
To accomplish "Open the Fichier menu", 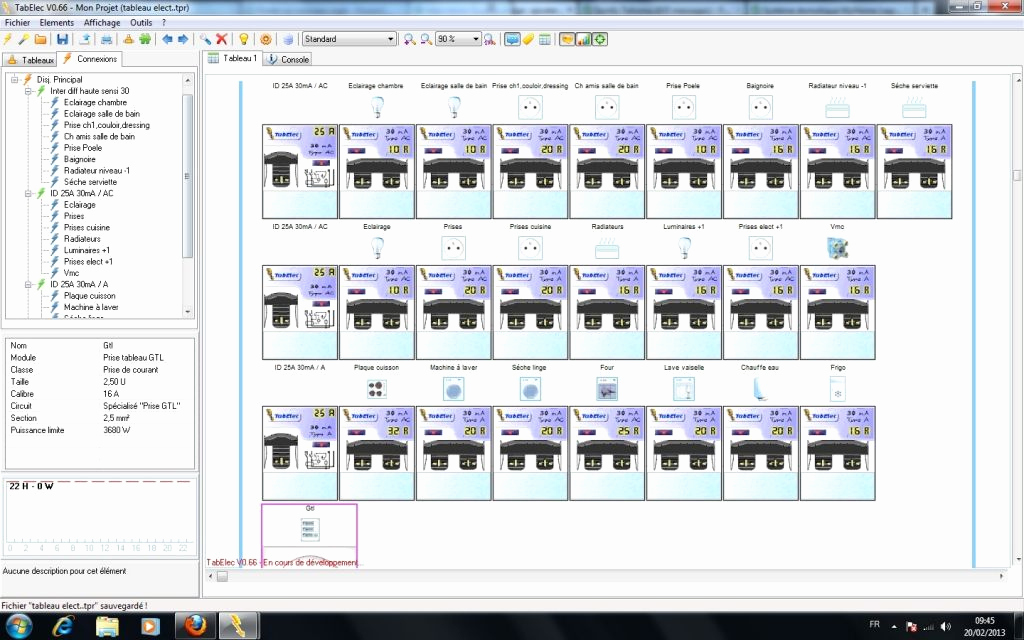I will click(x=18, y=22).
